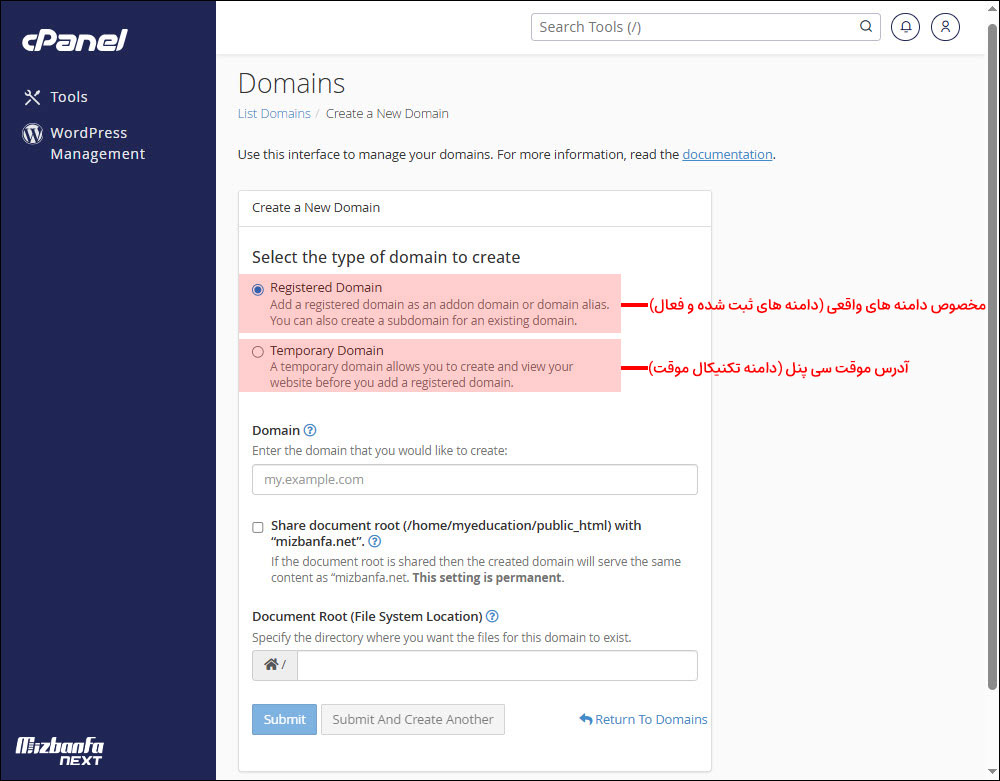Click the search magnifier icon
This screenshot has height=781, width=1000.
click(x=866, y=27)
